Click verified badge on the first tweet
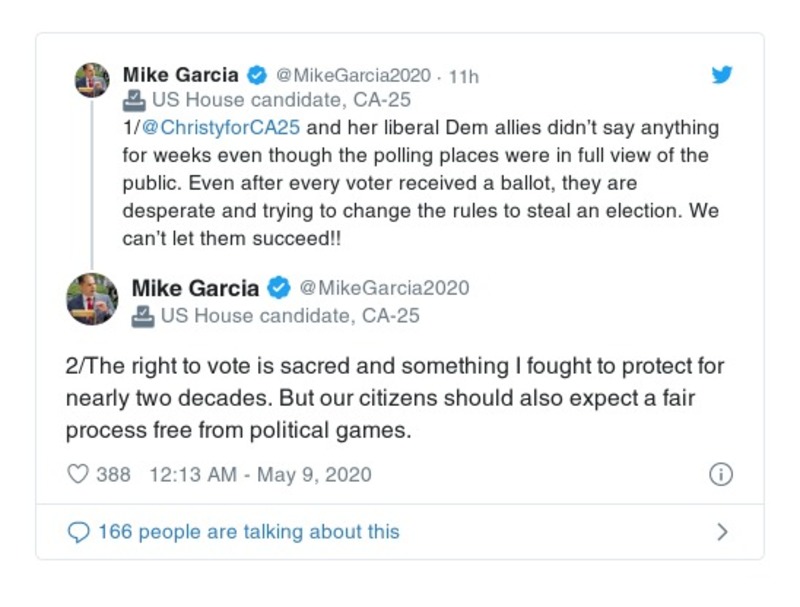This screenshot has width=800, height=607. pos(257,76)
